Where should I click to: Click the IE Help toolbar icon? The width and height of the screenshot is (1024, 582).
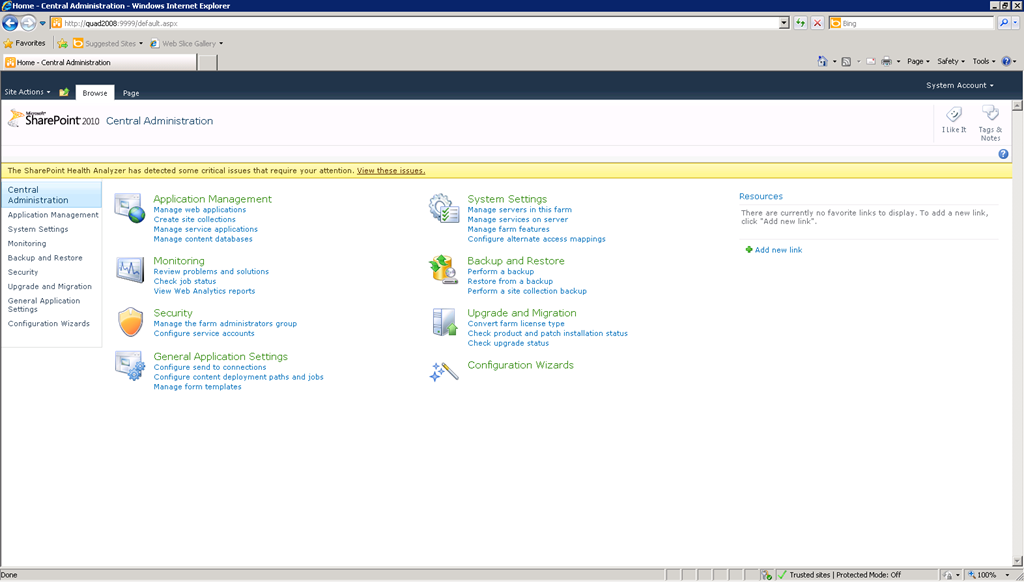[1006, 61]
